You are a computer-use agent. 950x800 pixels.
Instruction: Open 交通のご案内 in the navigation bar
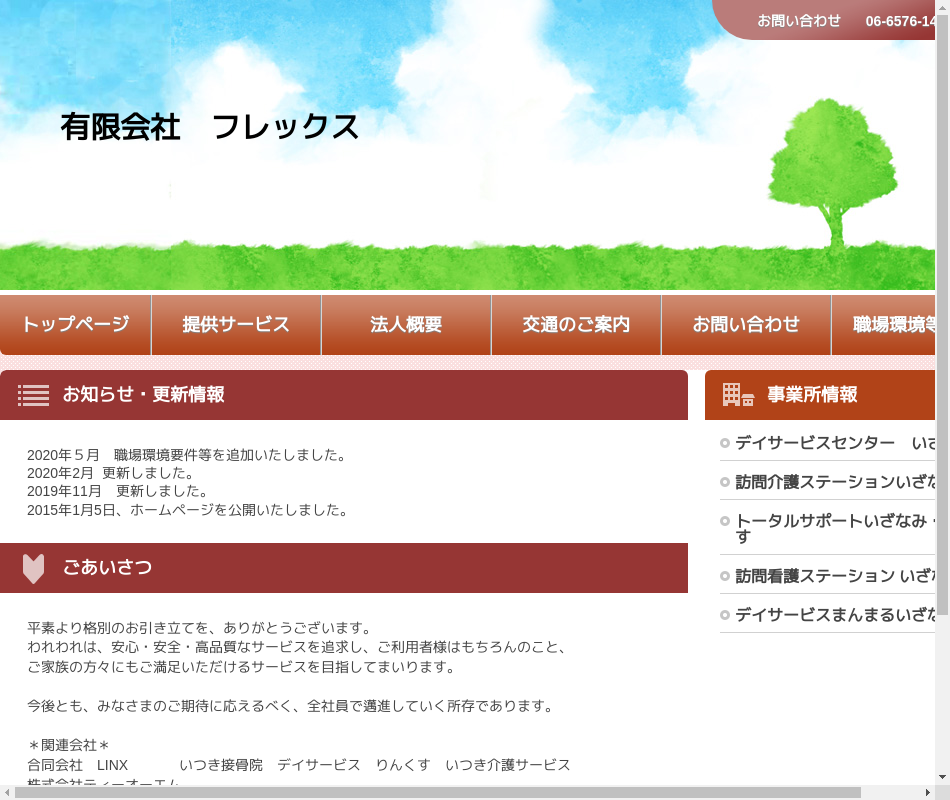576,325
